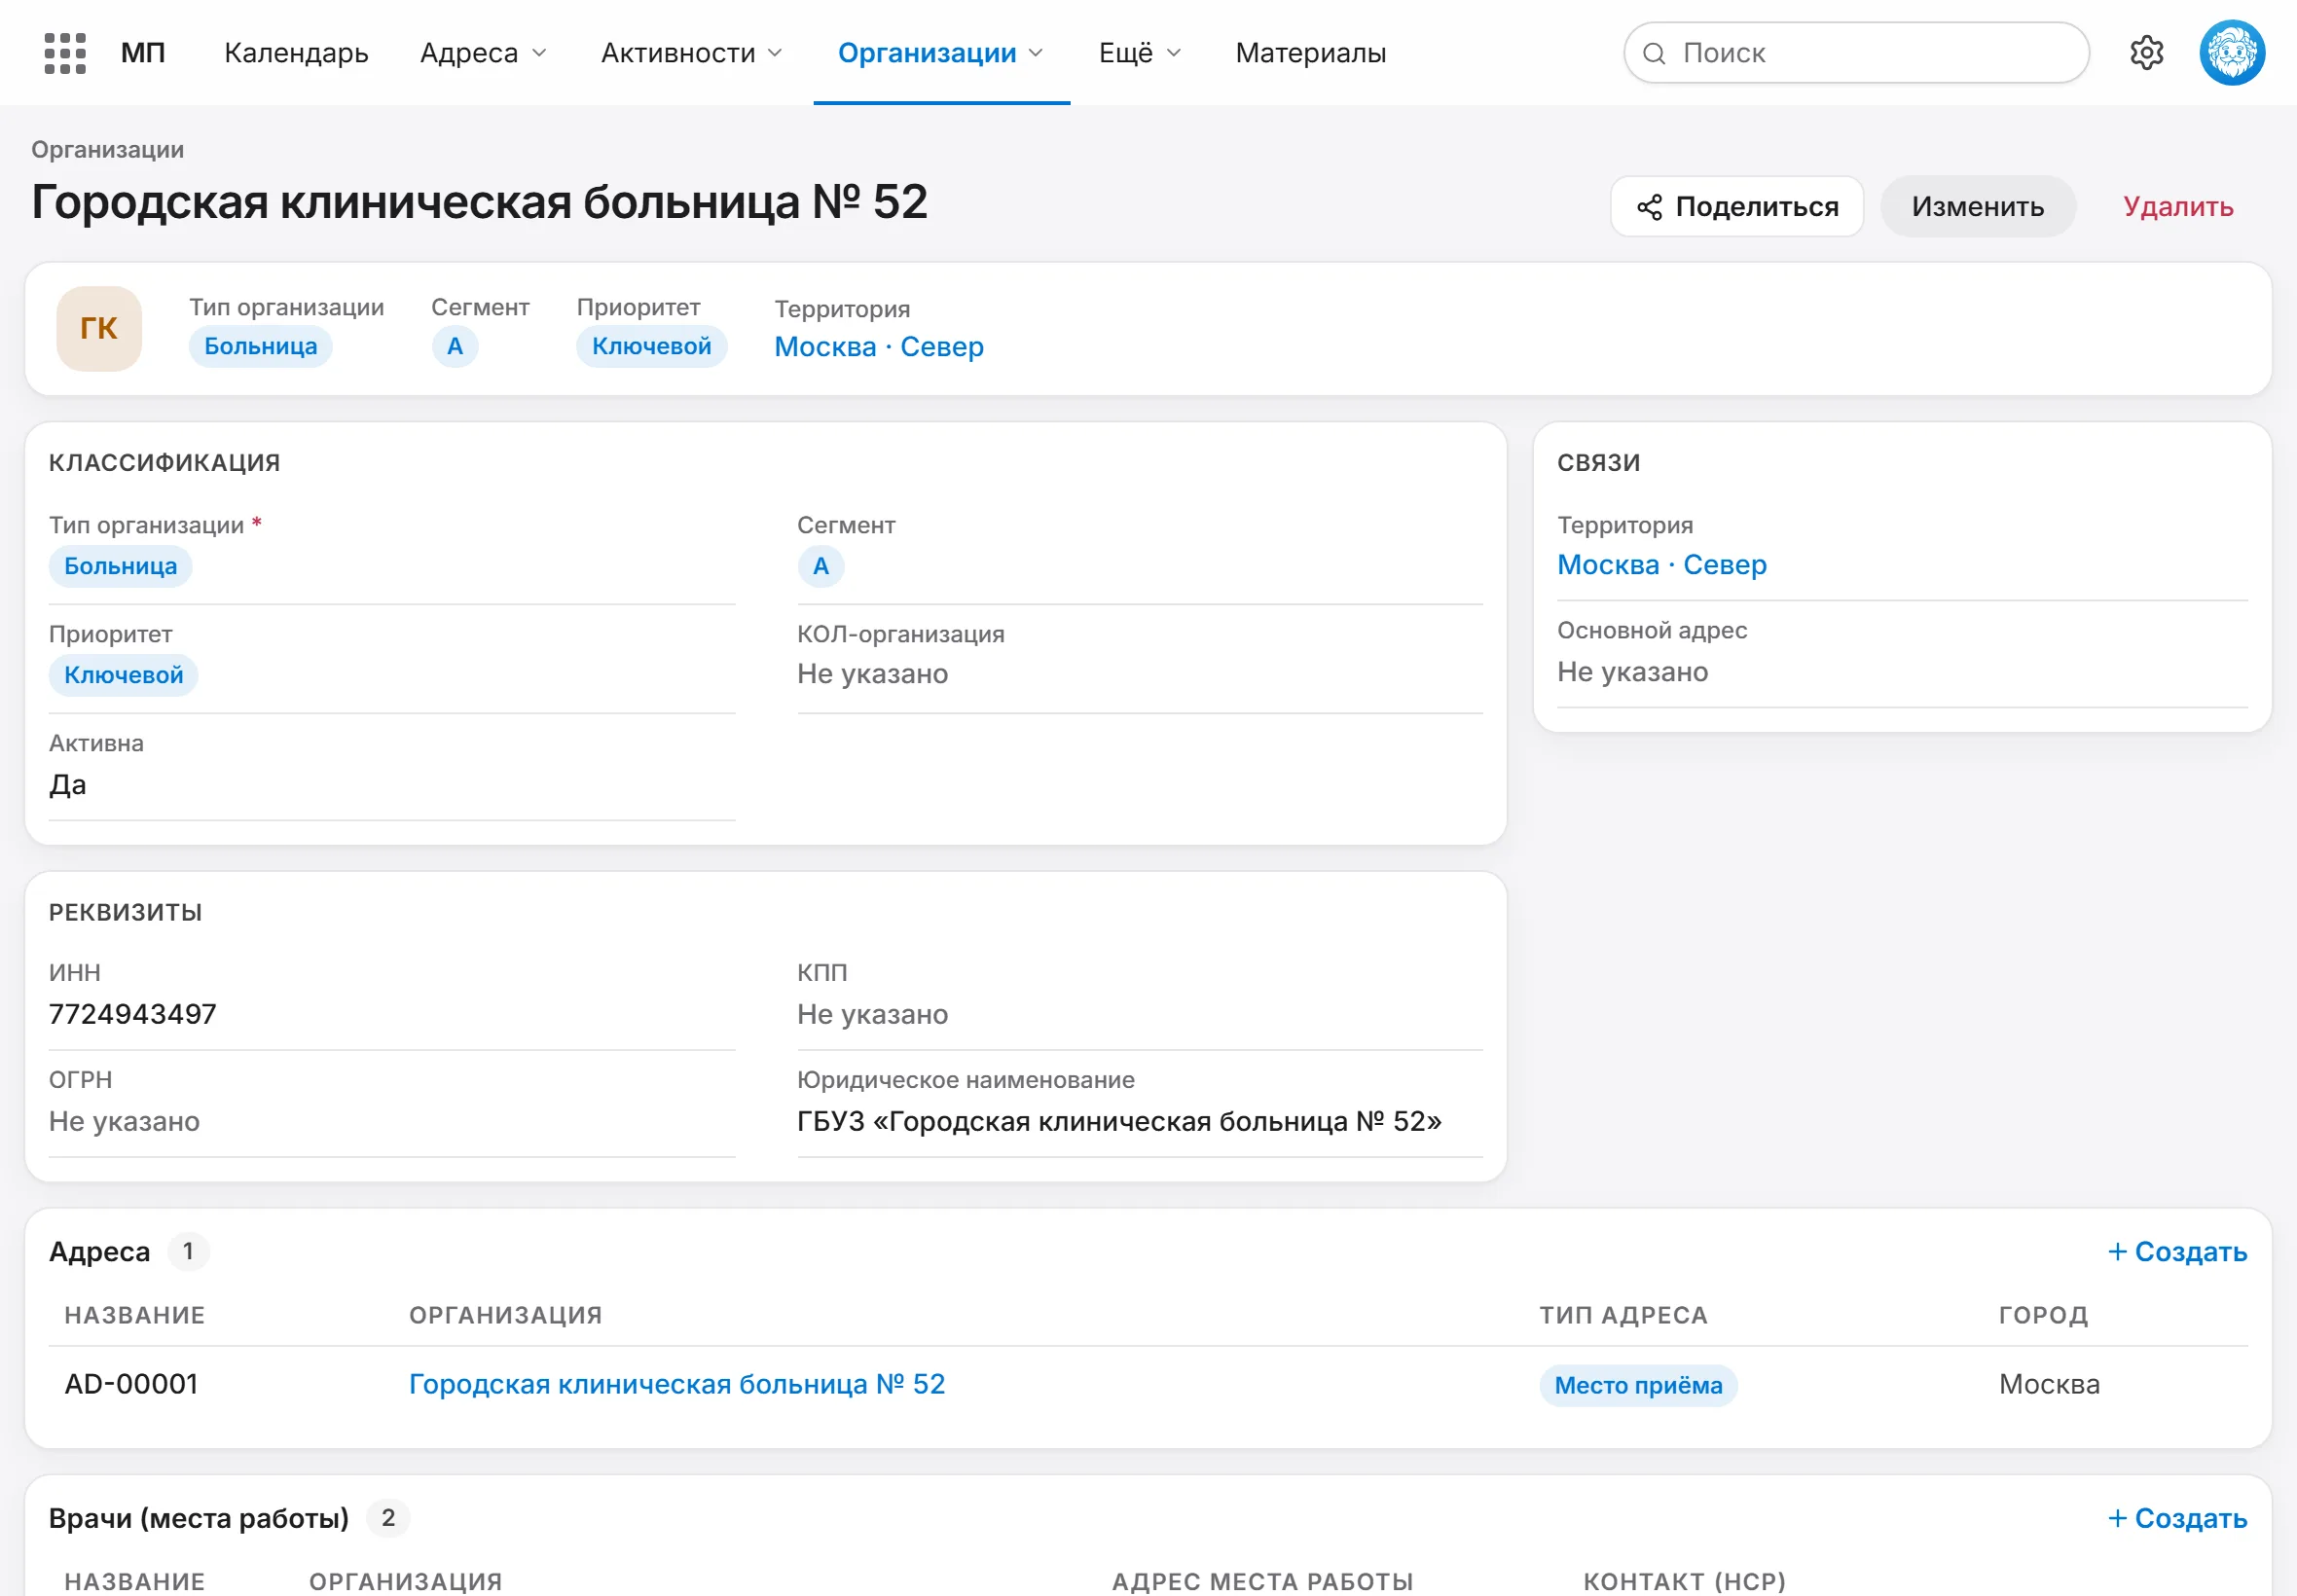The height and width of the screenshot is (1596, 2297).
Task: Click the Поделиться button
Action: click(x=1736, y=207)
